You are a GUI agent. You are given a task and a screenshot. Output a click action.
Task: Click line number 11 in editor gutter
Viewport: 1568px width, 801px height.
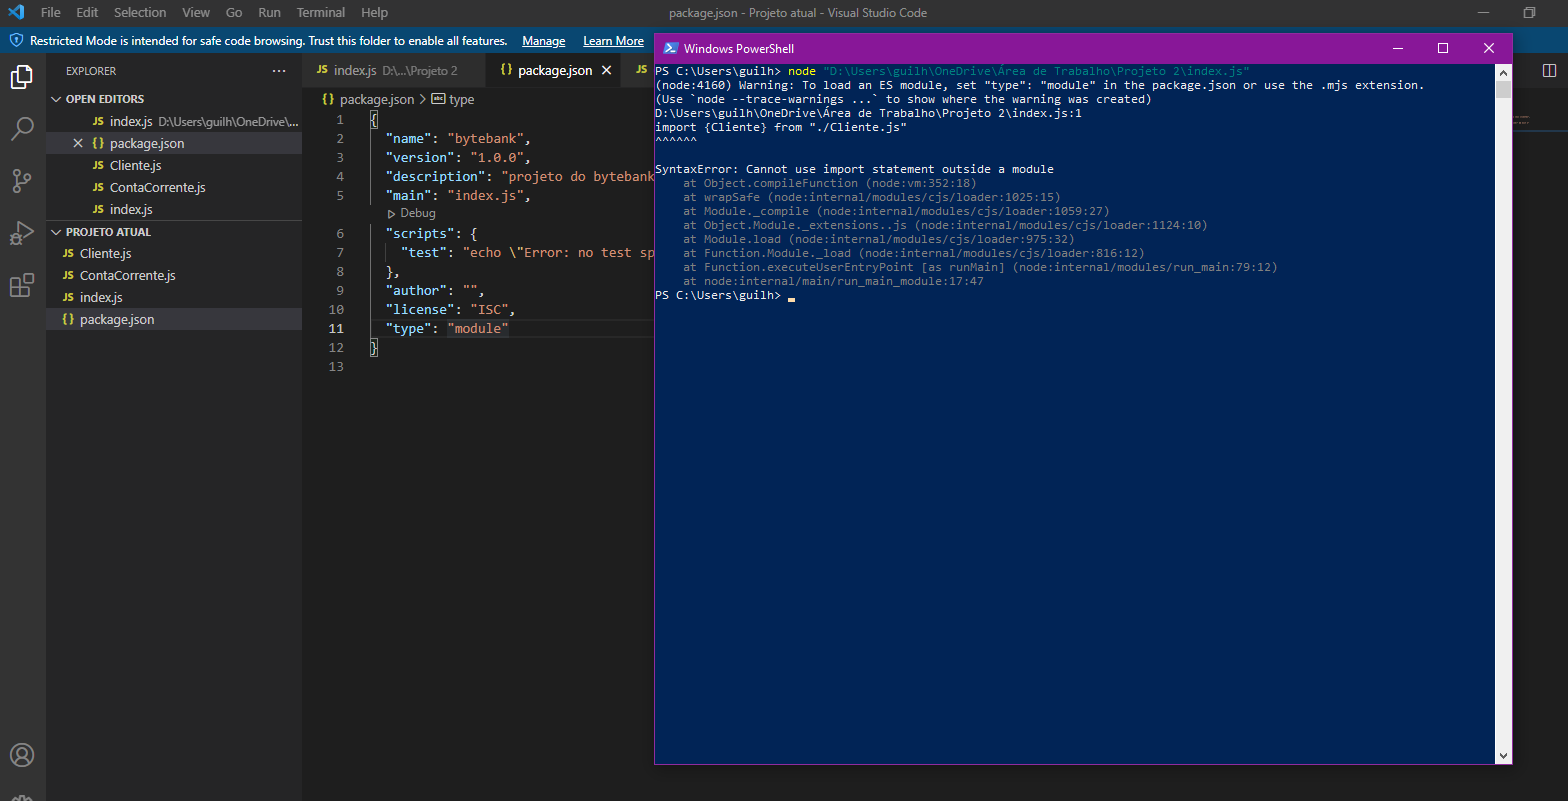(x=336, y=328)
